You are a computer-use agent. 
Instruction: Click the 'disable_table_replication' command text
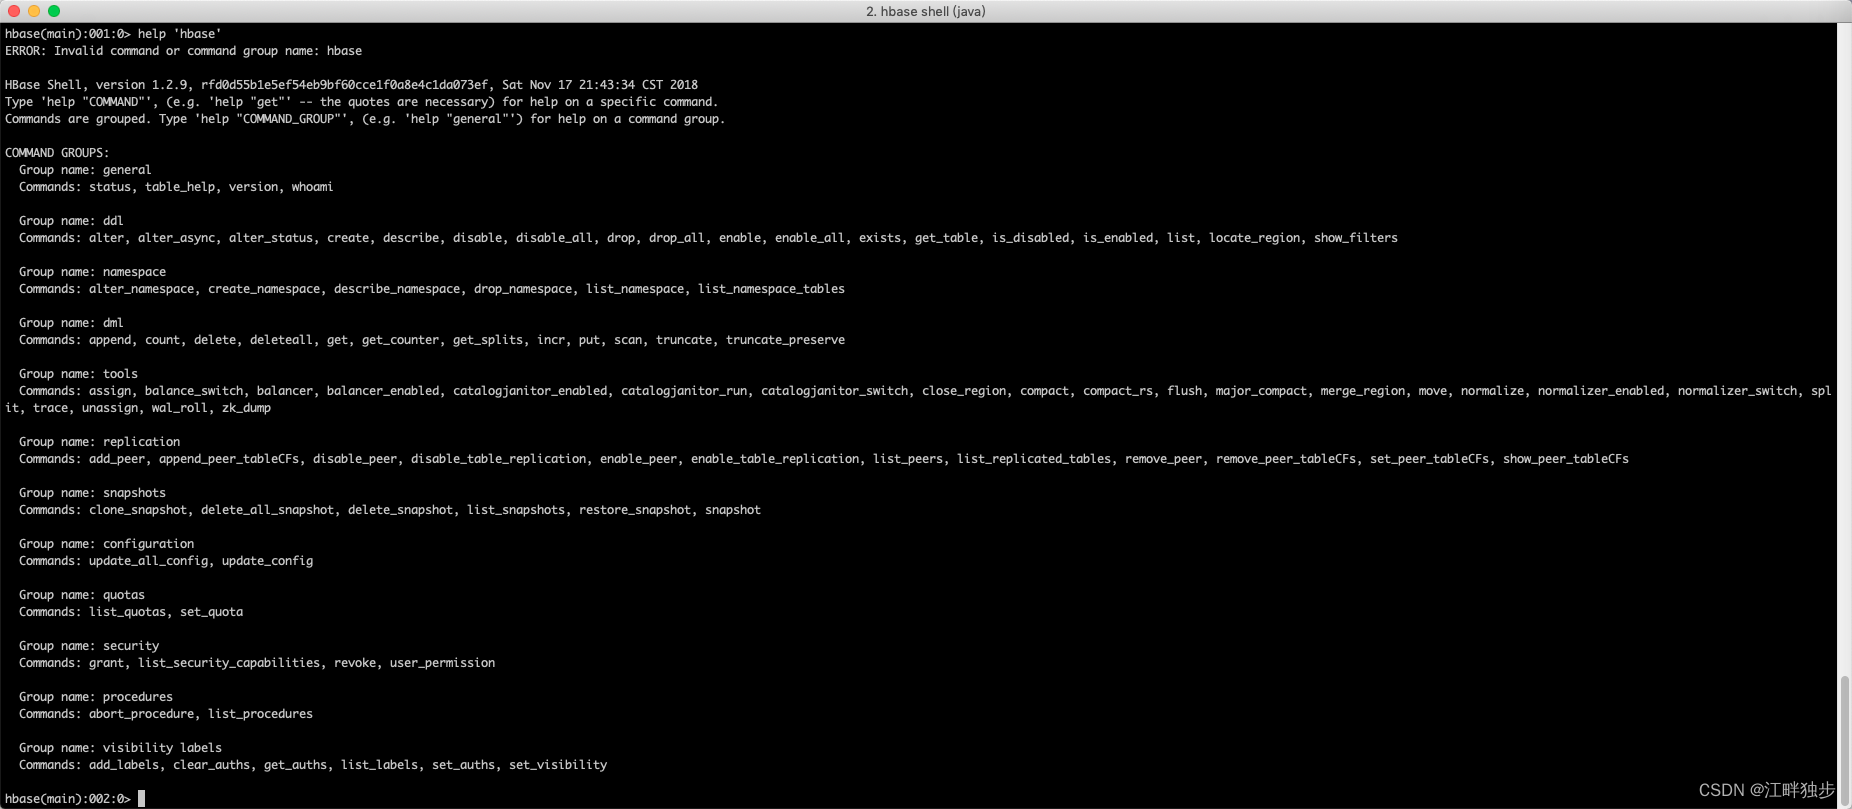tap(498, 459)
